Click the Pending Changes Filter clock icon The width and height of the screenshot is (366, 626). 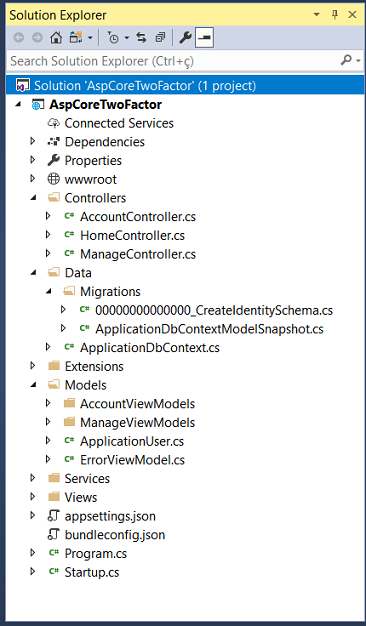(x=113, y=38)
